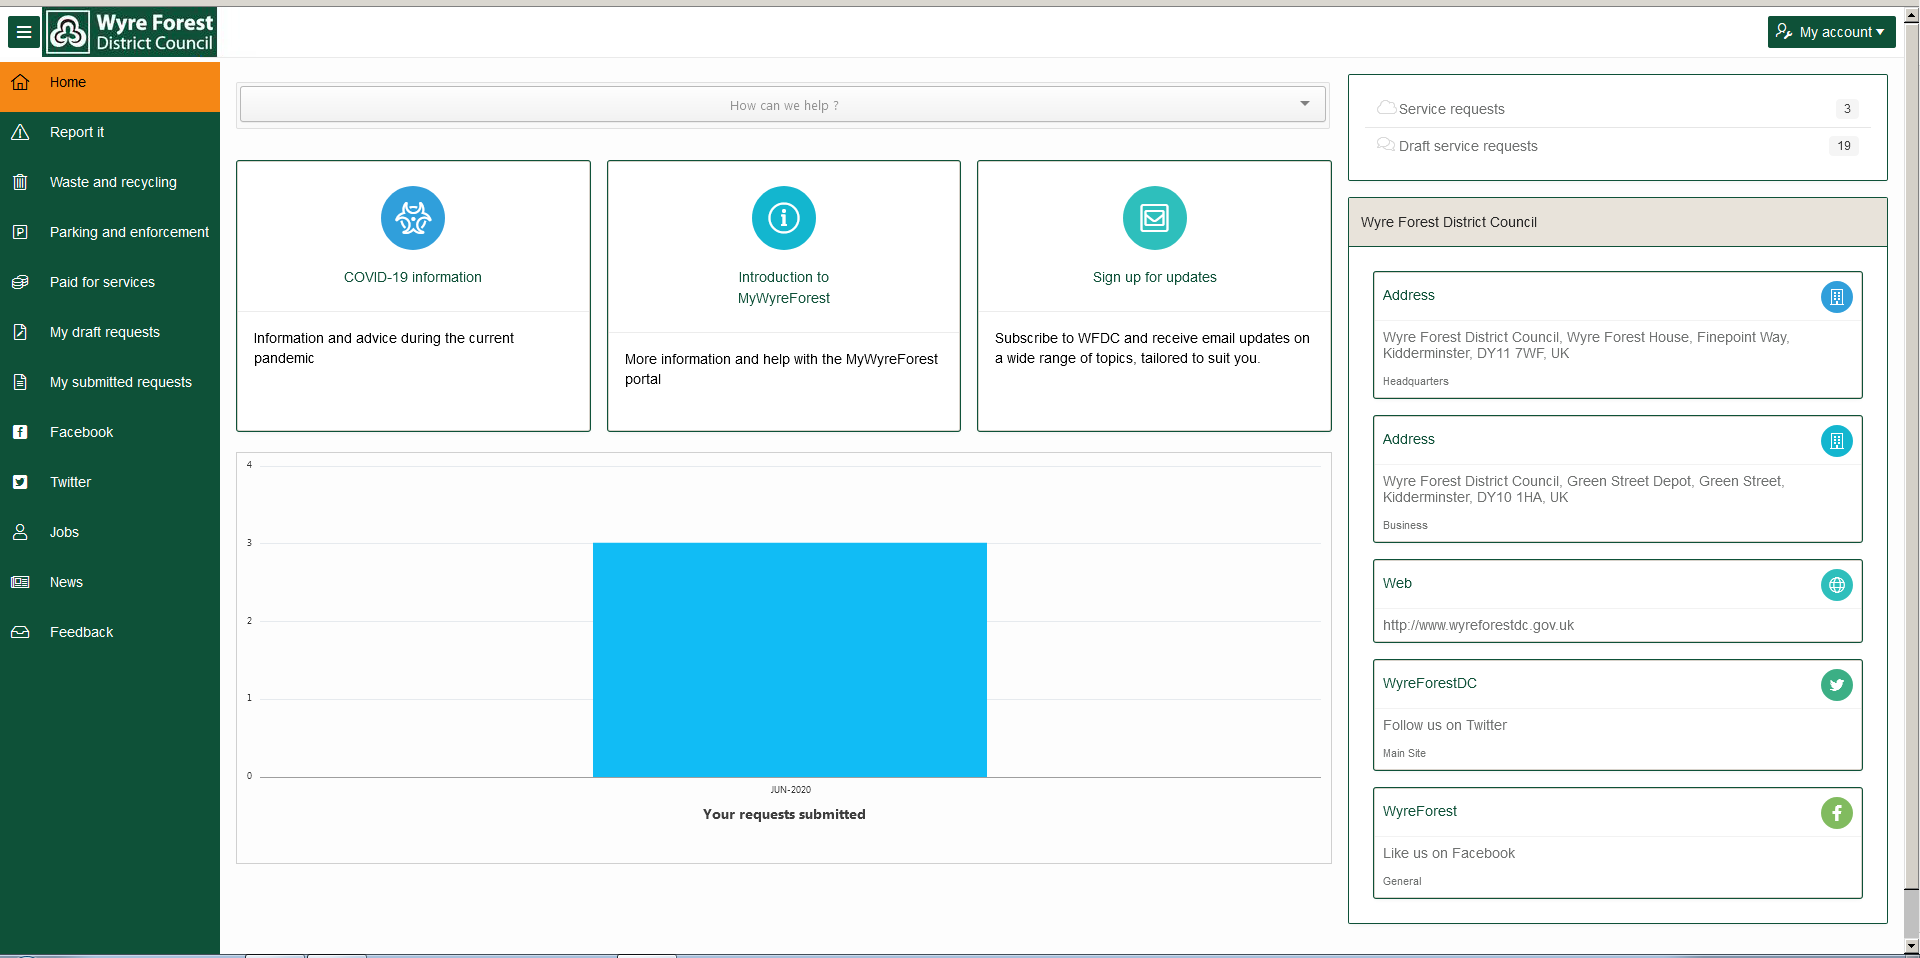This screenshot has width=1920, height=958.
Task: Click the Home house icon in sidebar
Action: click(20, 82)
